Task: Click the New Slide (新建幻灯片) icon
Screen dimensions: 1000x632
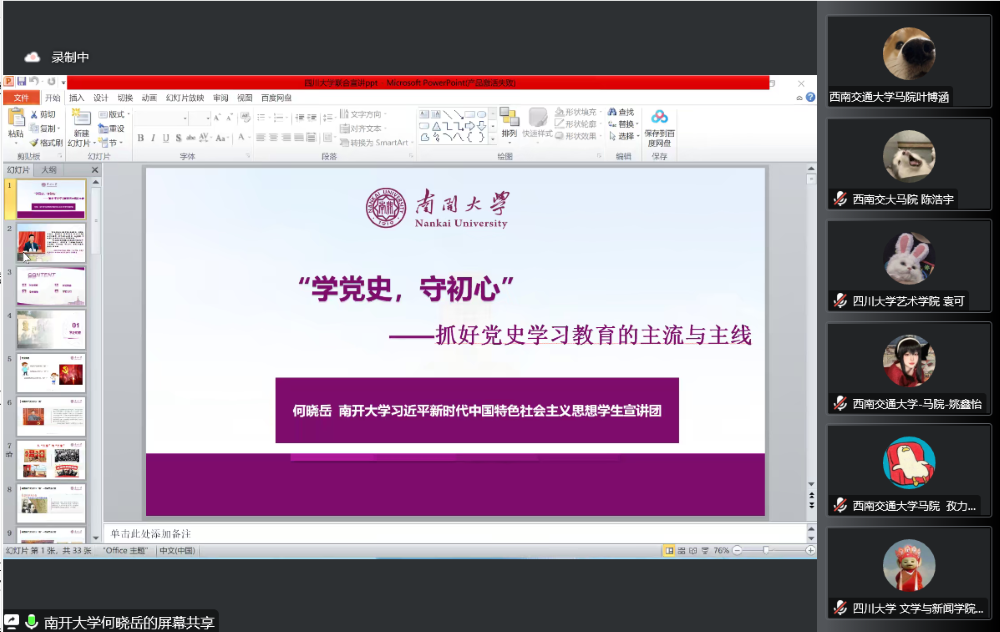Action: [x=81, y=118]
